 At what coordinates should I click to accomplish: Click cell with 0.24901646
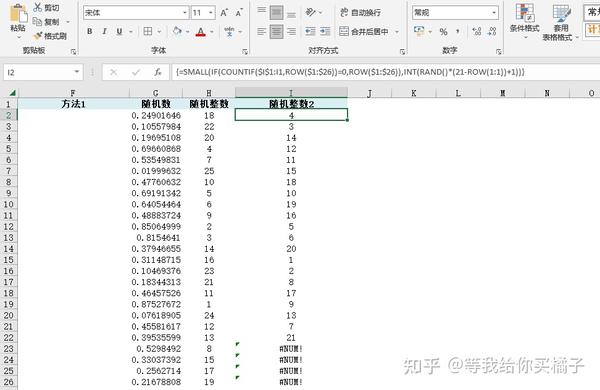tap(156, 115)
